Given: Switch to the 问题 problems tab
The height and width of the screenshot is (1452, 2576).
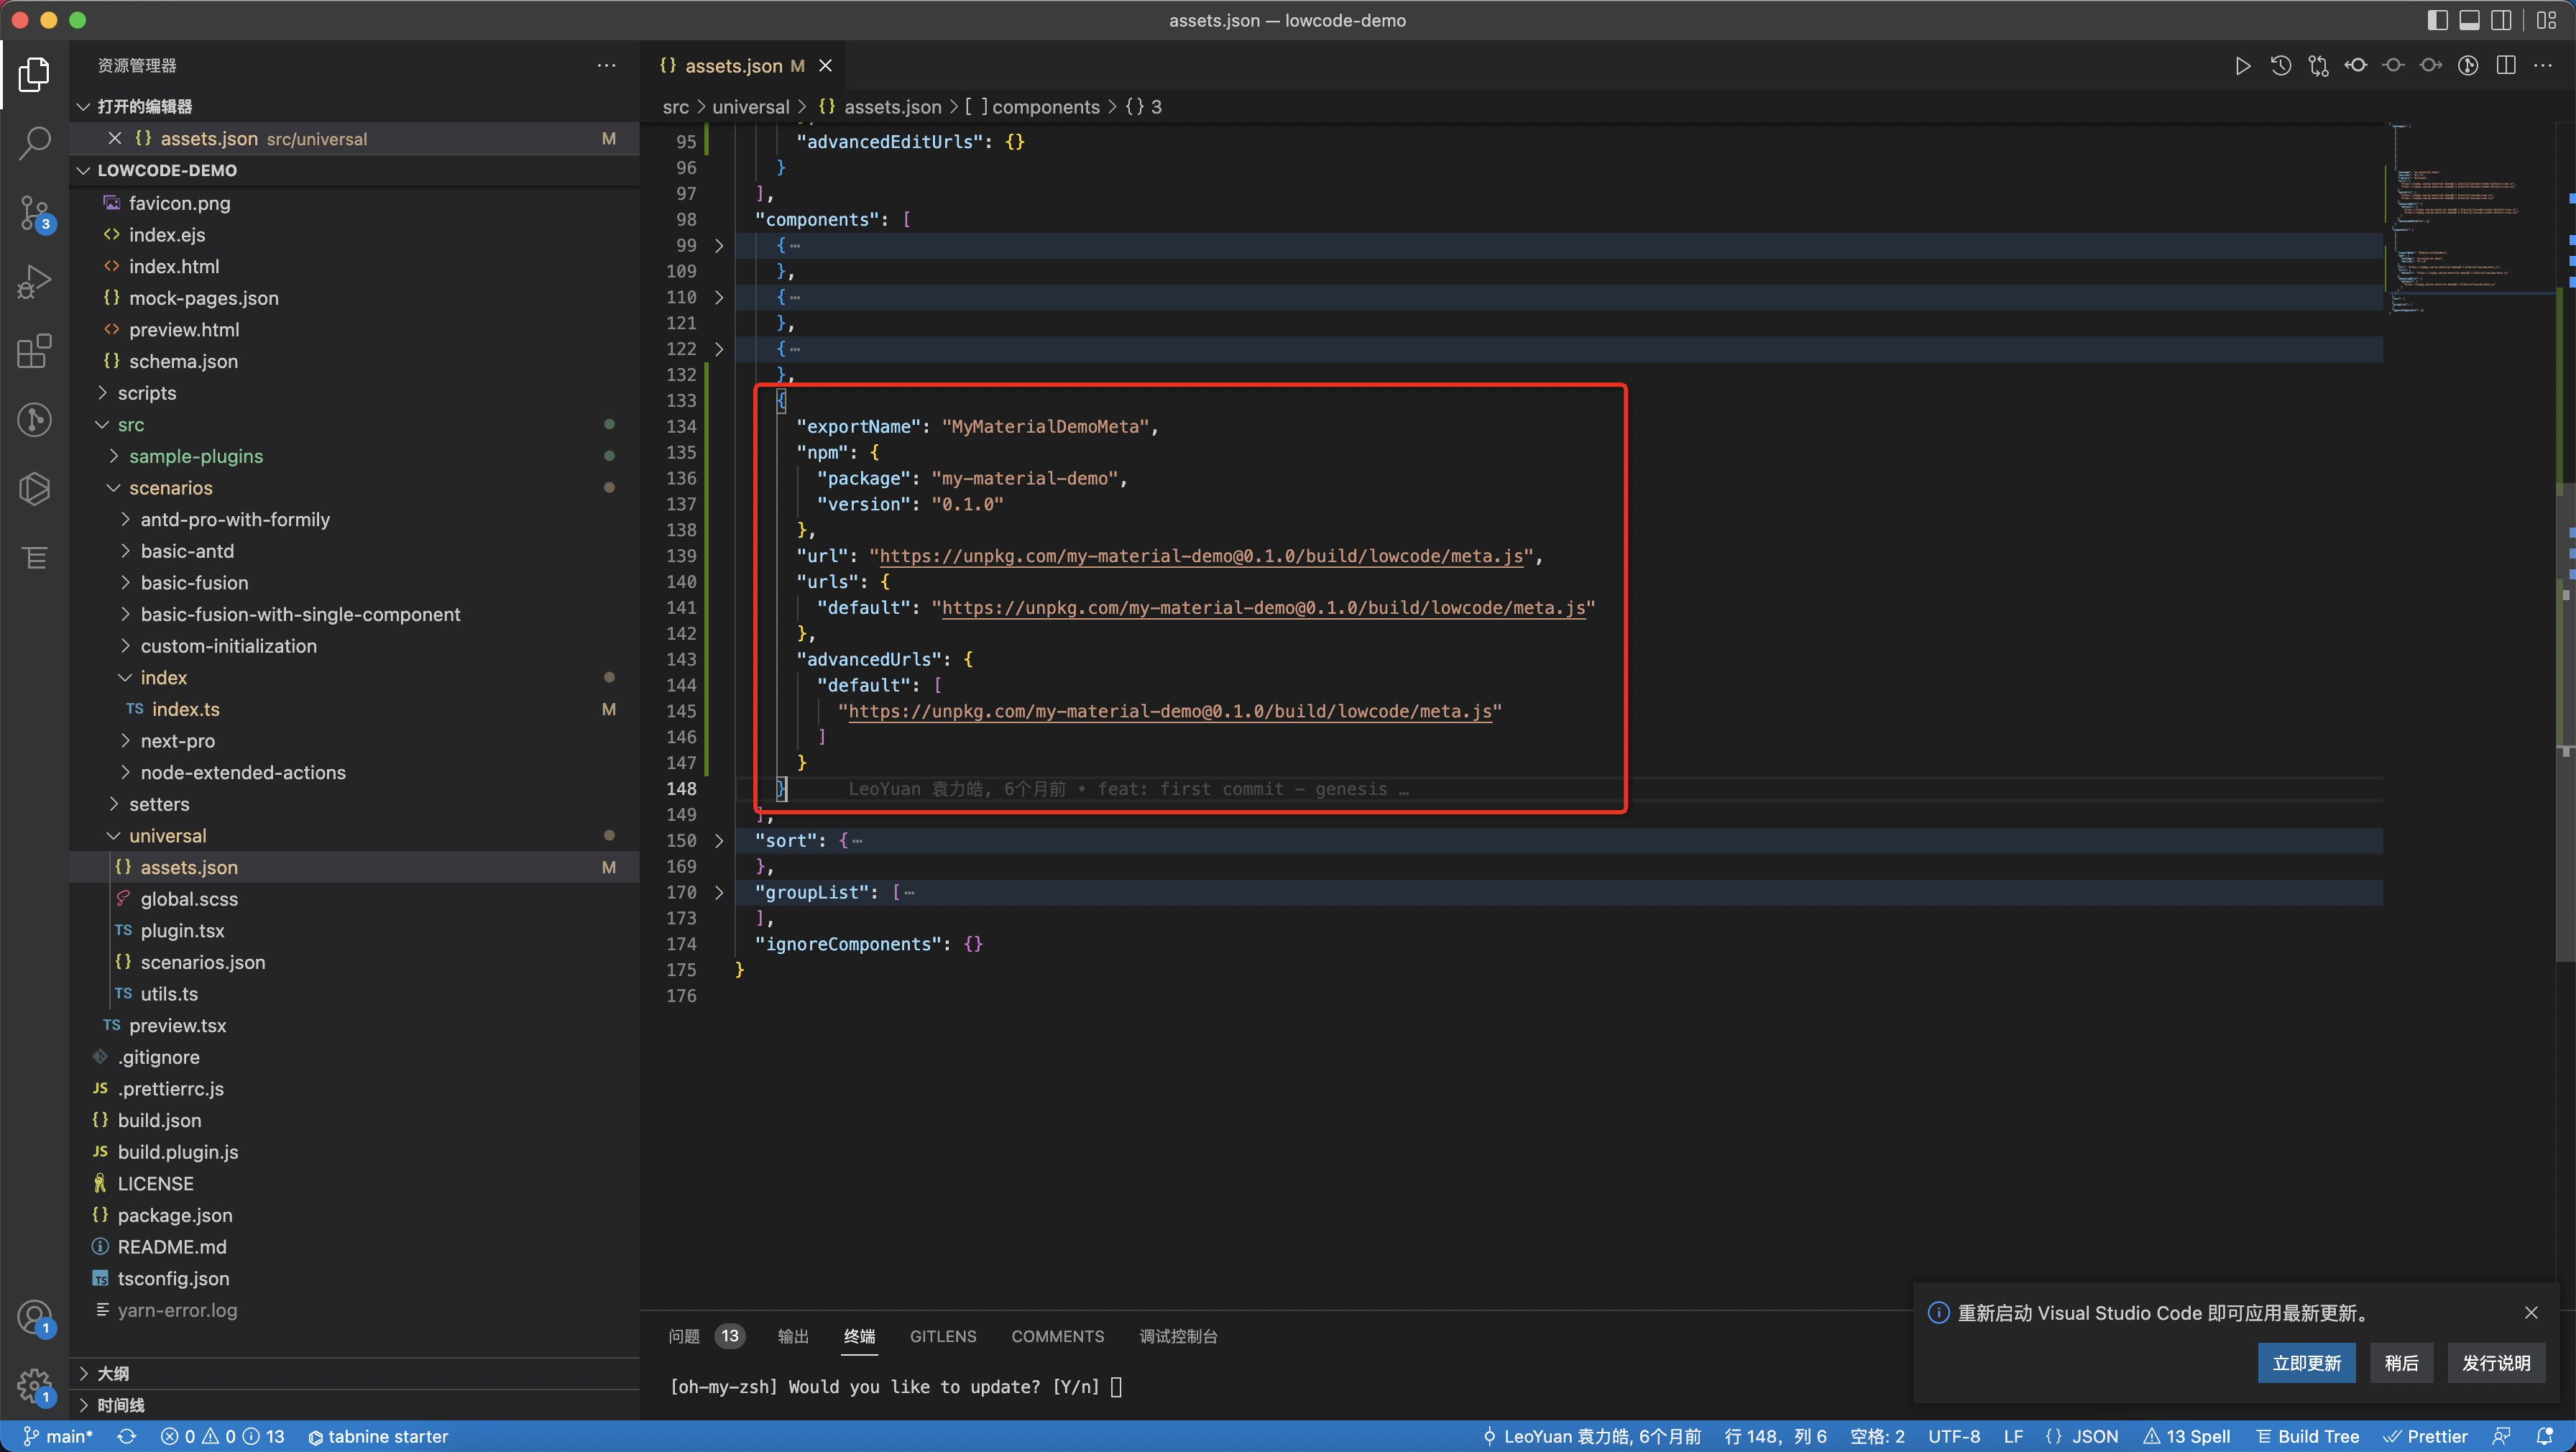Looking at the screenshot, I should (684, 1336).
